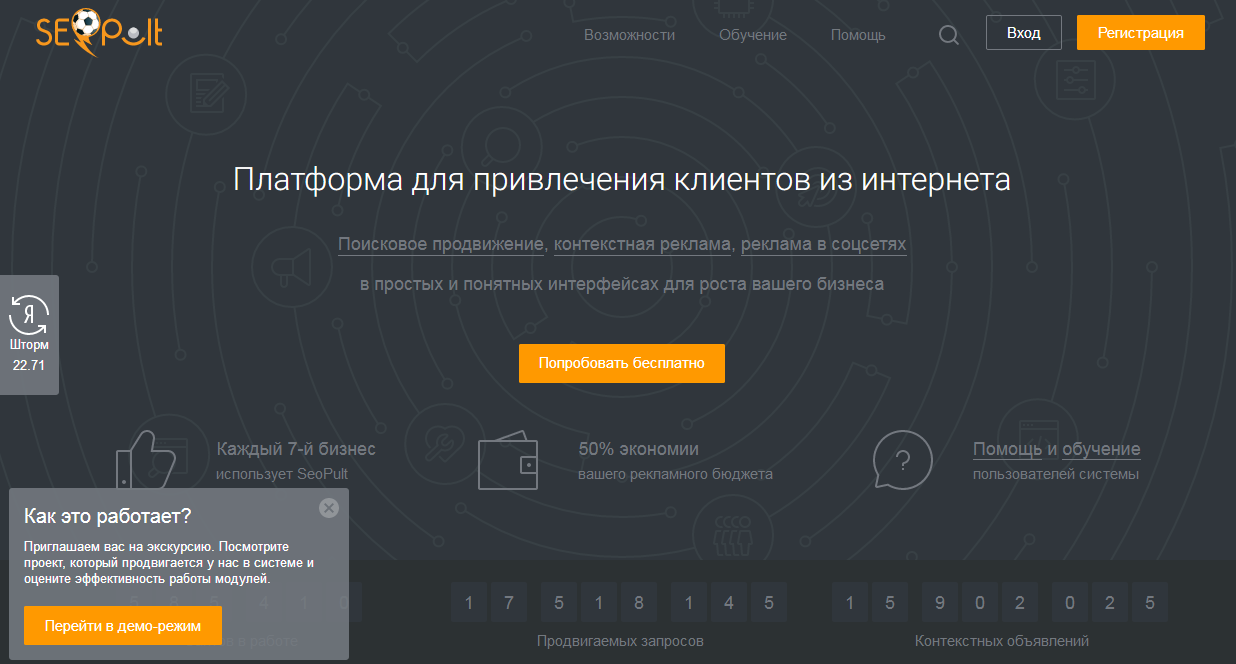The image size is (1236, 664).
Task: Open the контекстная реклама link
Action: pyautogui.click(x=642, y=244)
